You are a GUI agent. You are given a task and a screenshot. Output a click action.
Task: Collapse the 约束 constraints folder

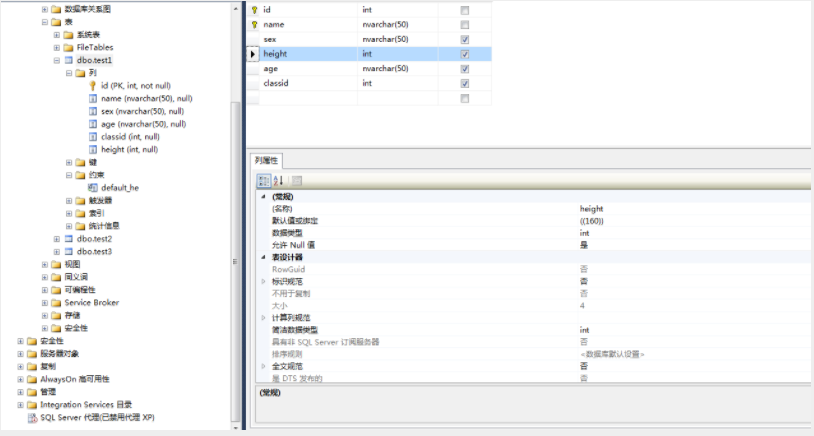pyautogui.click(x=69, y=175)
